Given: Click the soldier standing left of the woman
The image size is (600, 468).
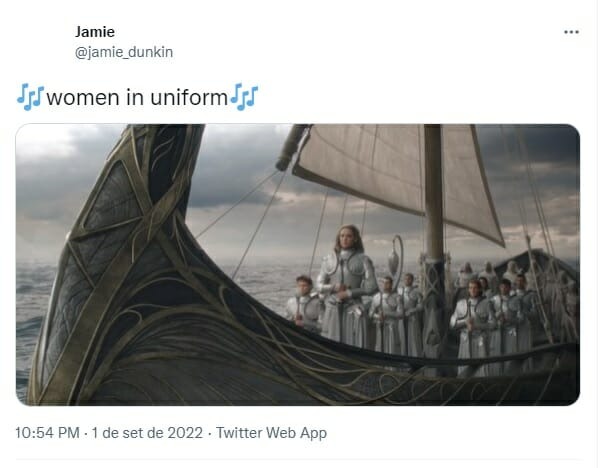Looking at the screenshot, I should 305,302.
